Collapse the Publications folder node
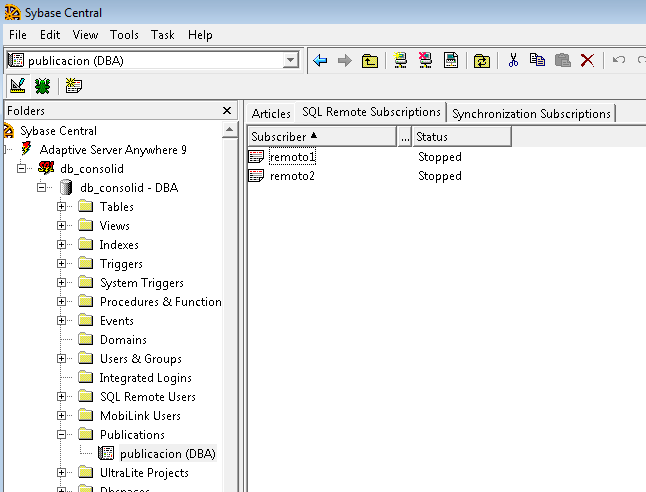 pos(62,435)
